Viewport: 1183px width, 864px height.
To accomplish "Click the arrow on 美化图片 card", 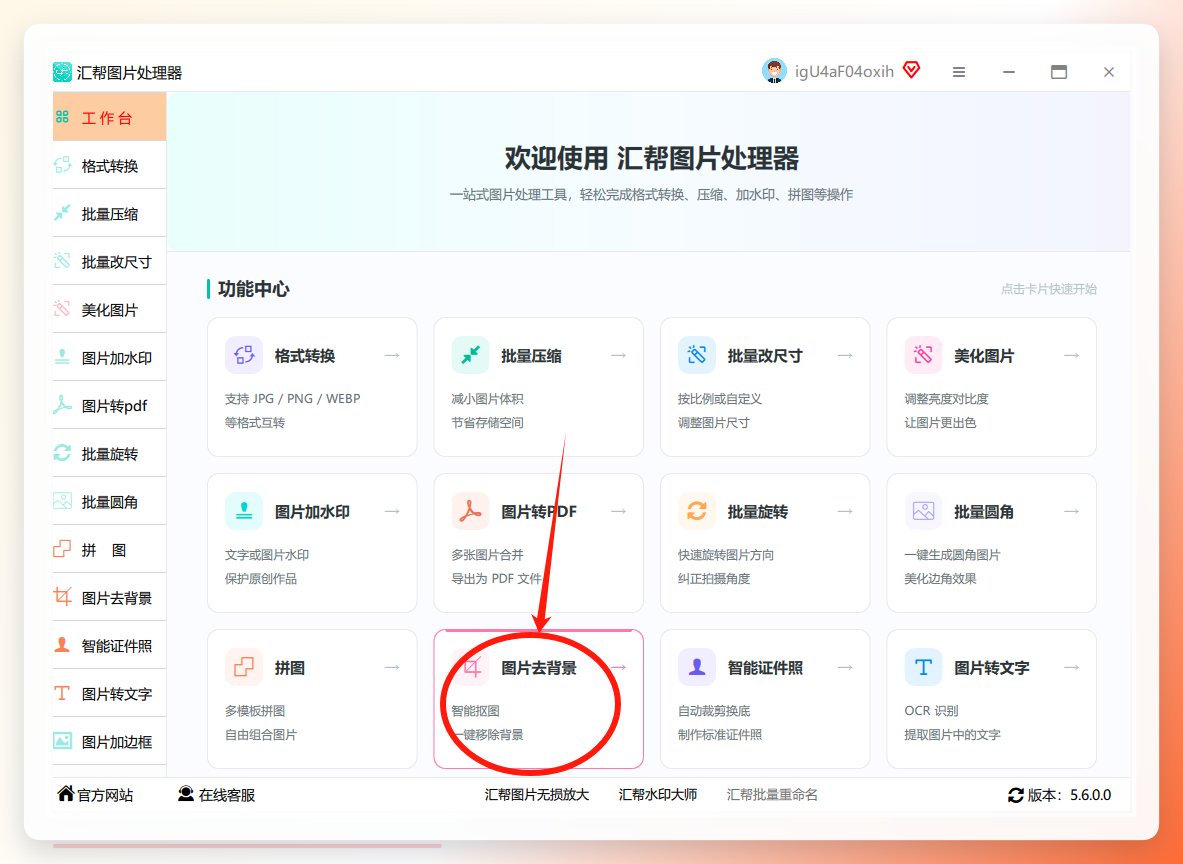I will [1071, 355].
